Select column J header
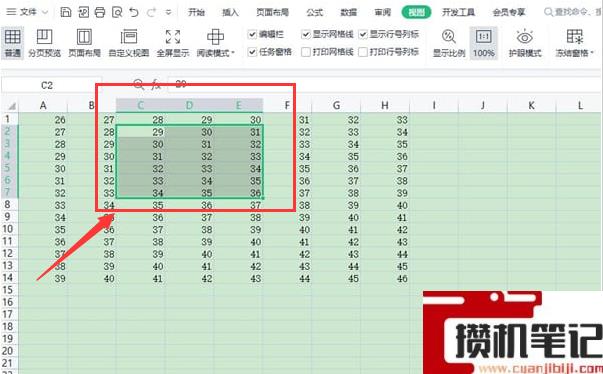 (483, 105)
